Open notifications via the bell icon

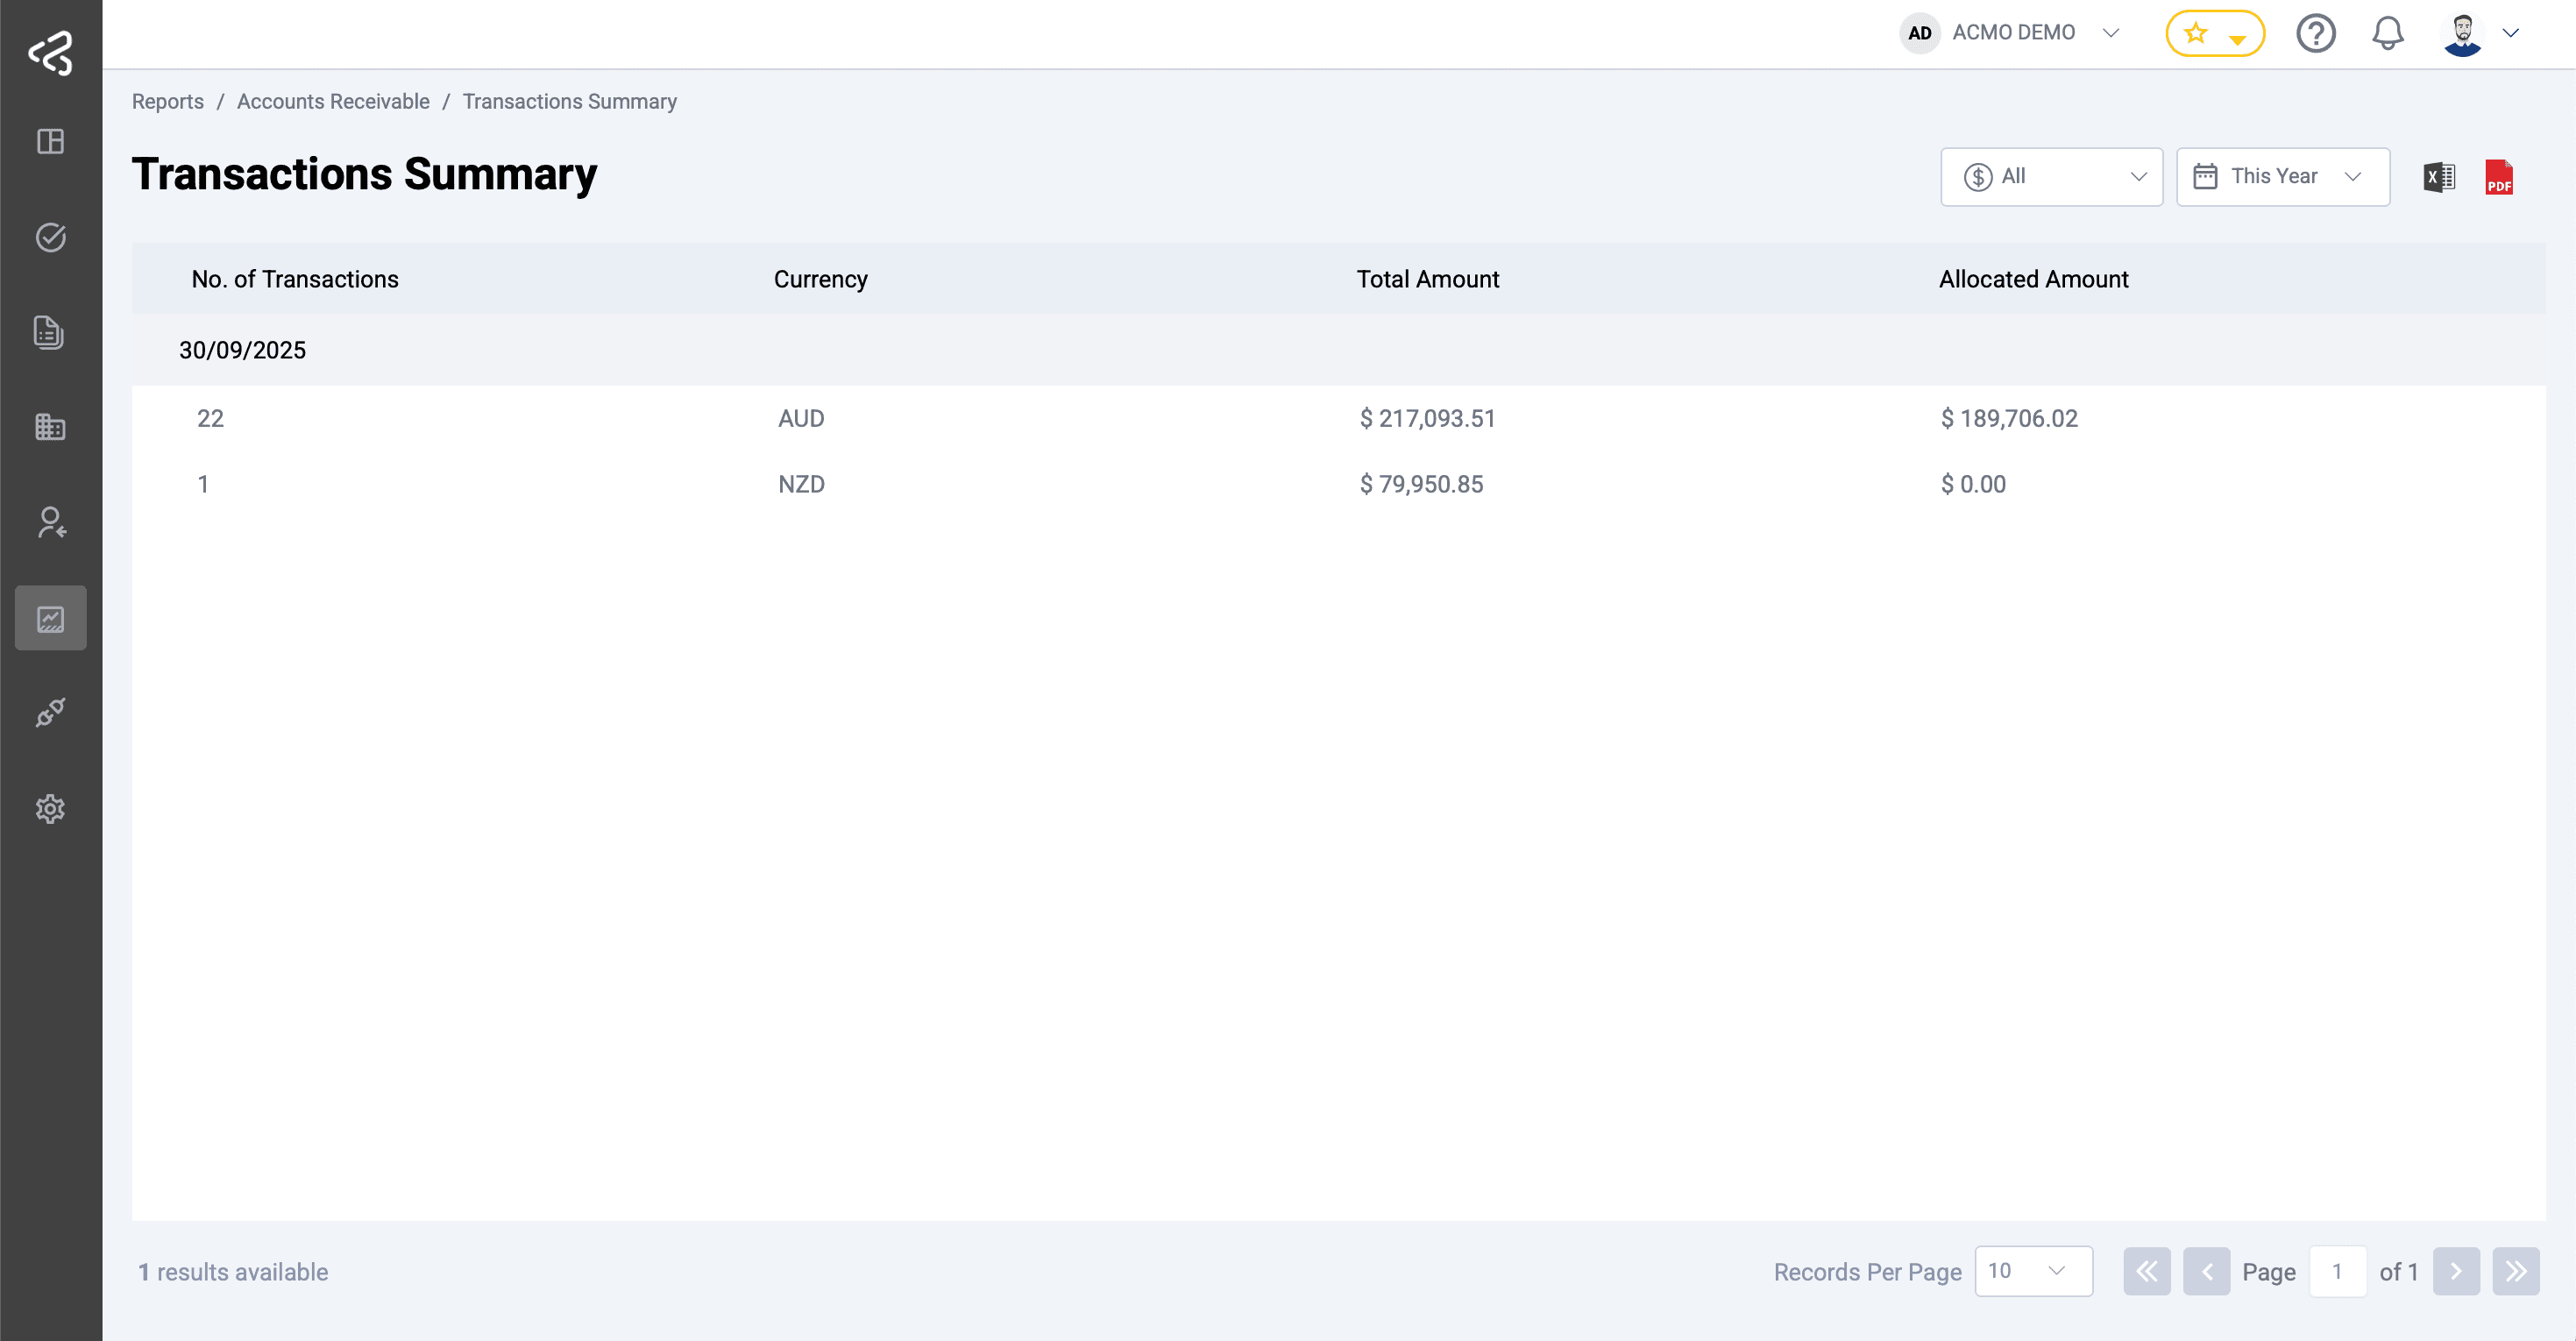(x=2388, y=33)
